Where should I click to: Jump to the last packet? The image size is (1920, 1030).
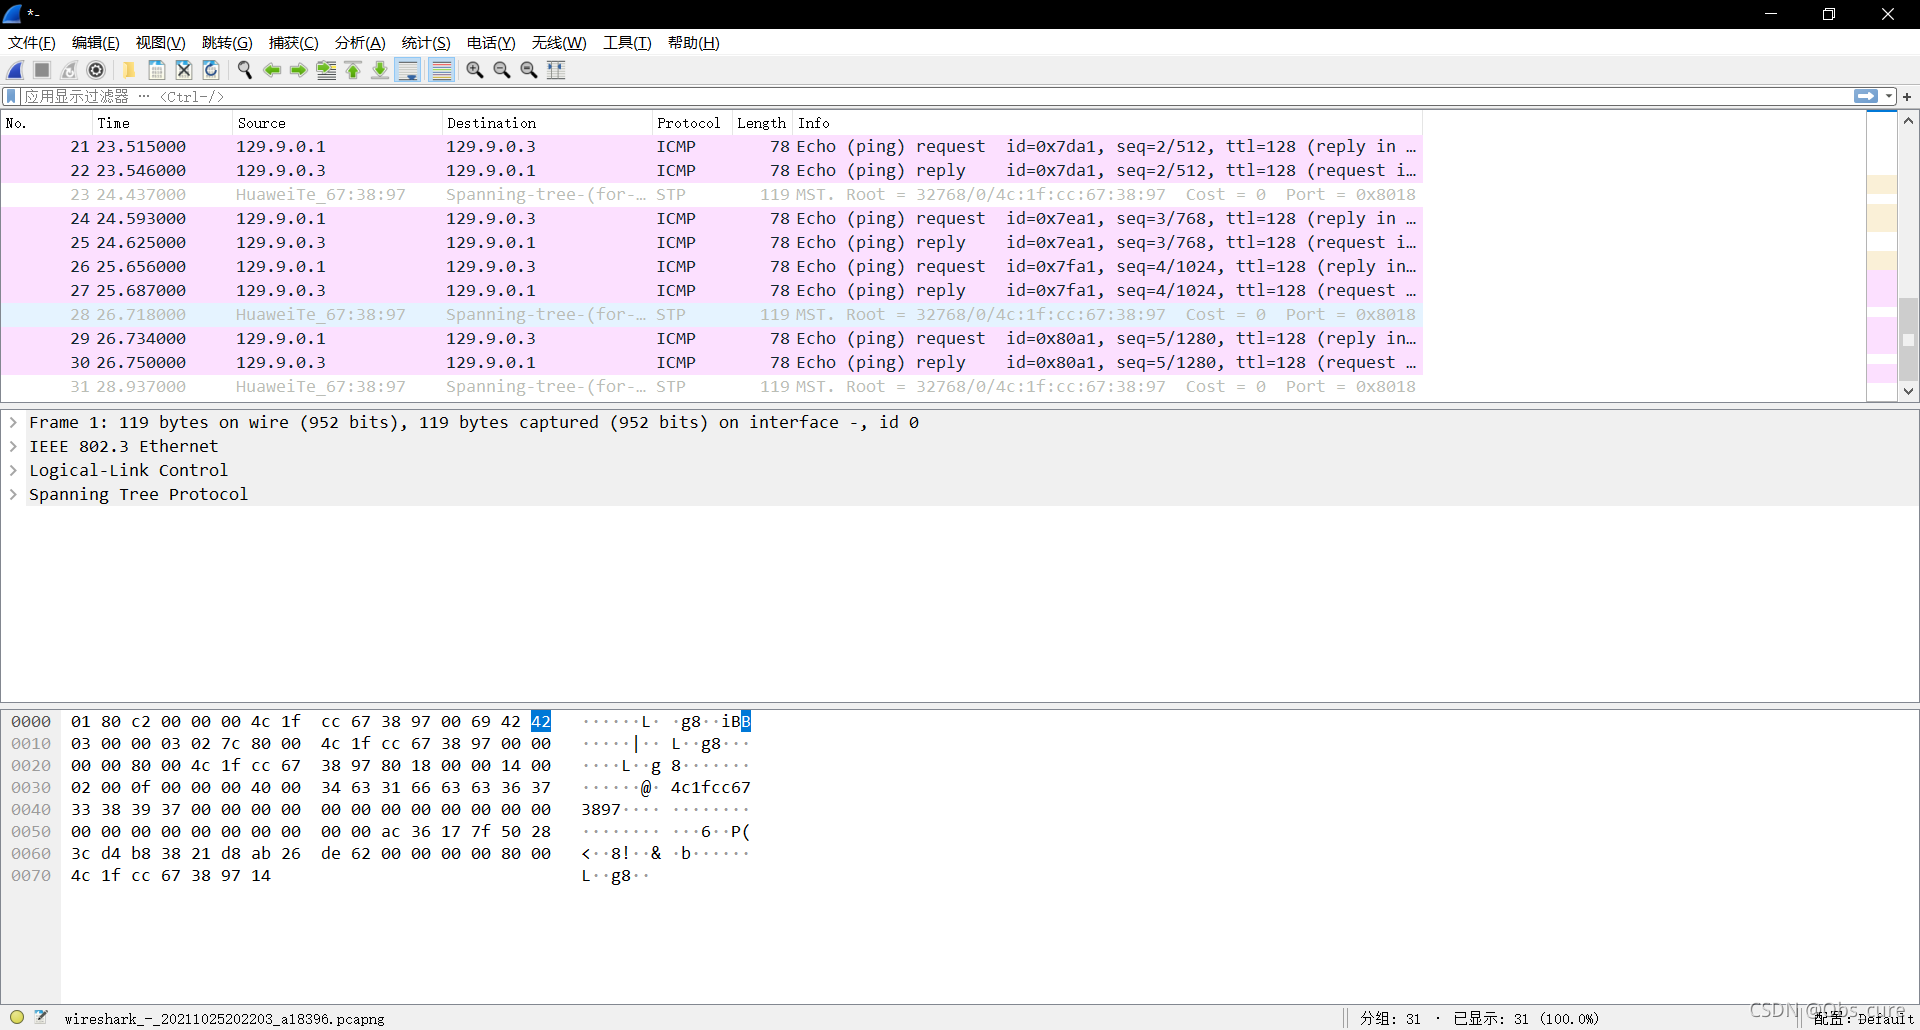(x=380, y=70)
